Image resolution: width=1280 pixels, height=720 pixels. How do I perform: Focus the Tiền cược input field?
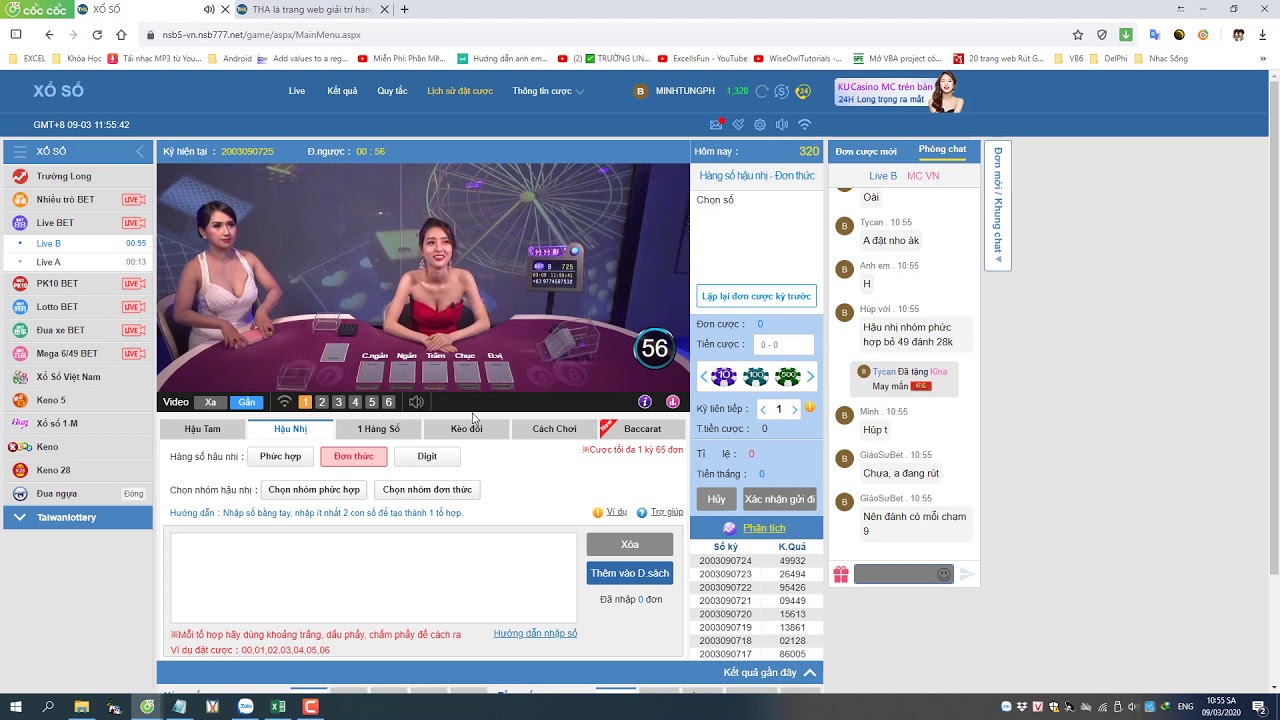[783, 344]
